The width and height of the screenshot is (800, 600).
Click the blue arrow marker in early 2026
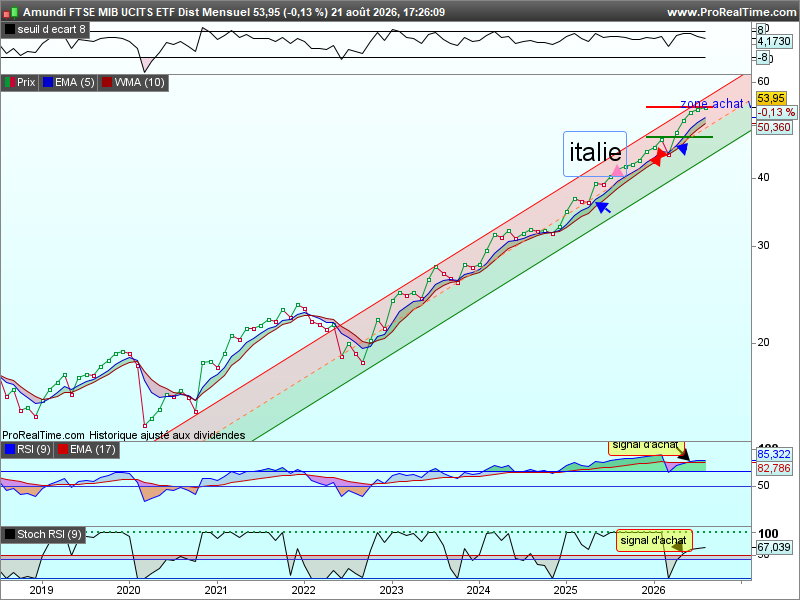[682, 148]
